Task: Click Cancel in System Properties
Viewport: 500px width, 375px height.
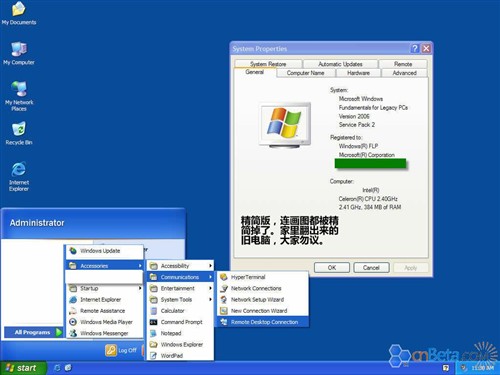Action: pos(371,268)
